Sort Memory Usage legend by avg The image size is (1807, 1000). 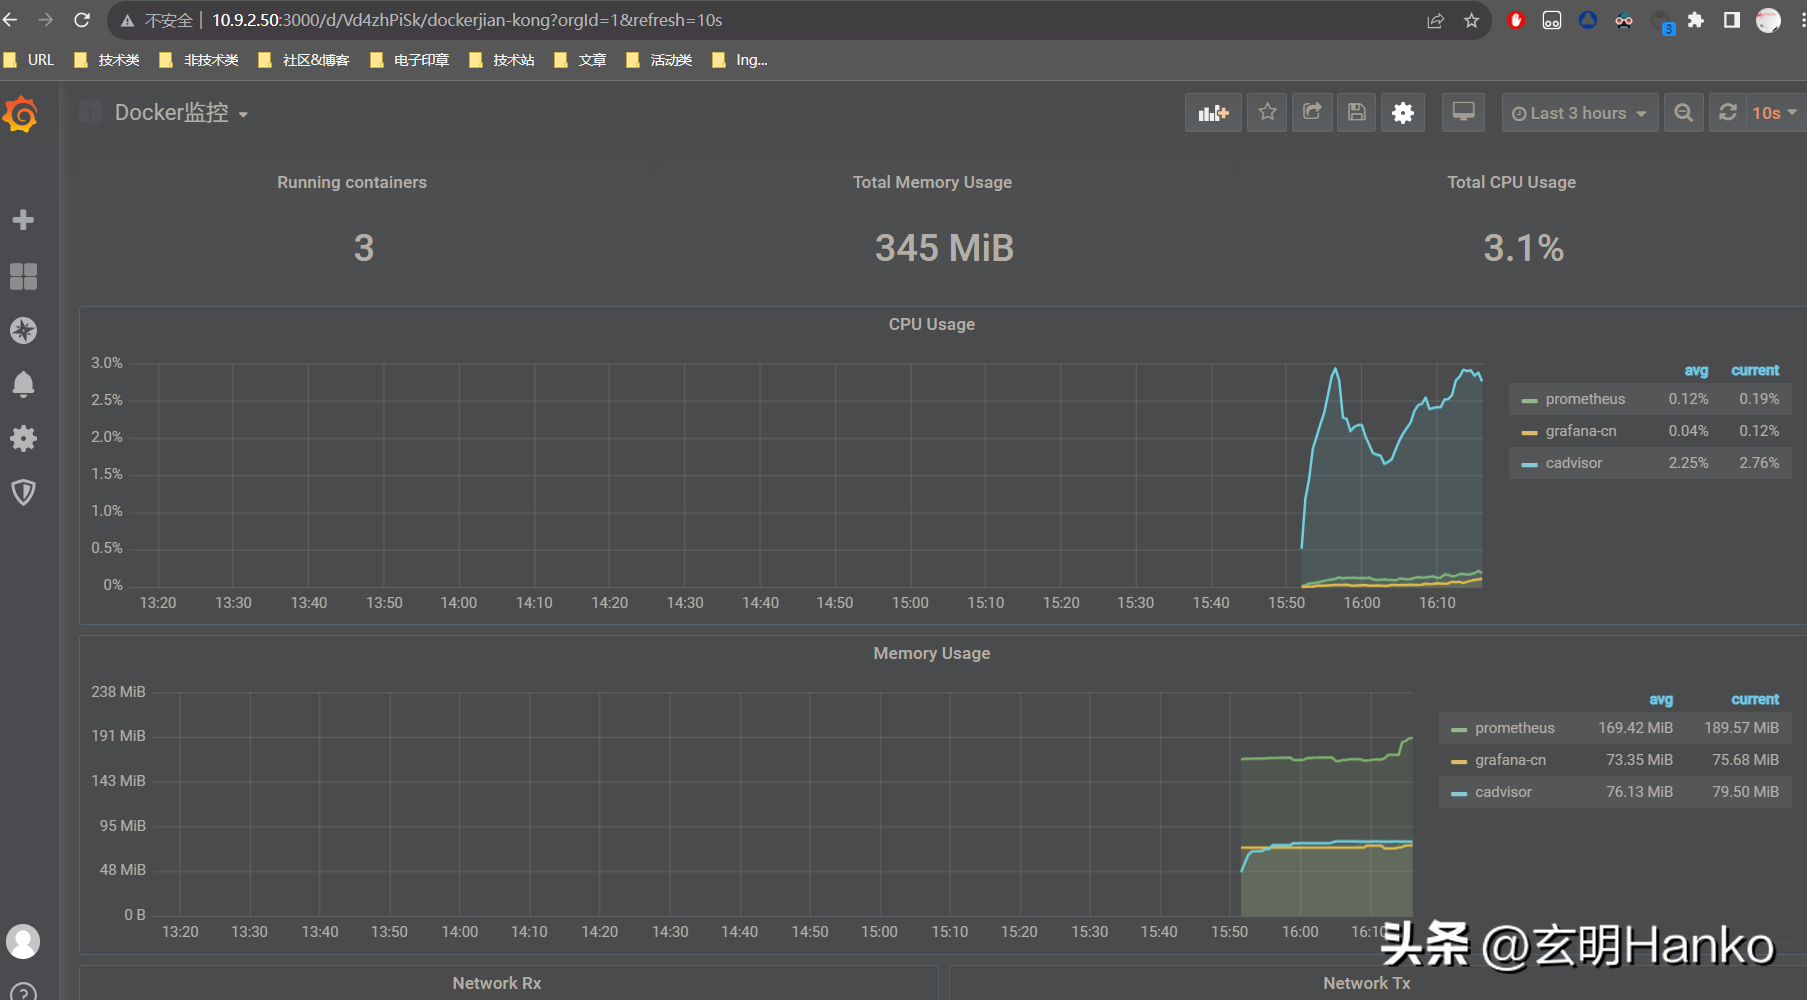point(1661,699)
